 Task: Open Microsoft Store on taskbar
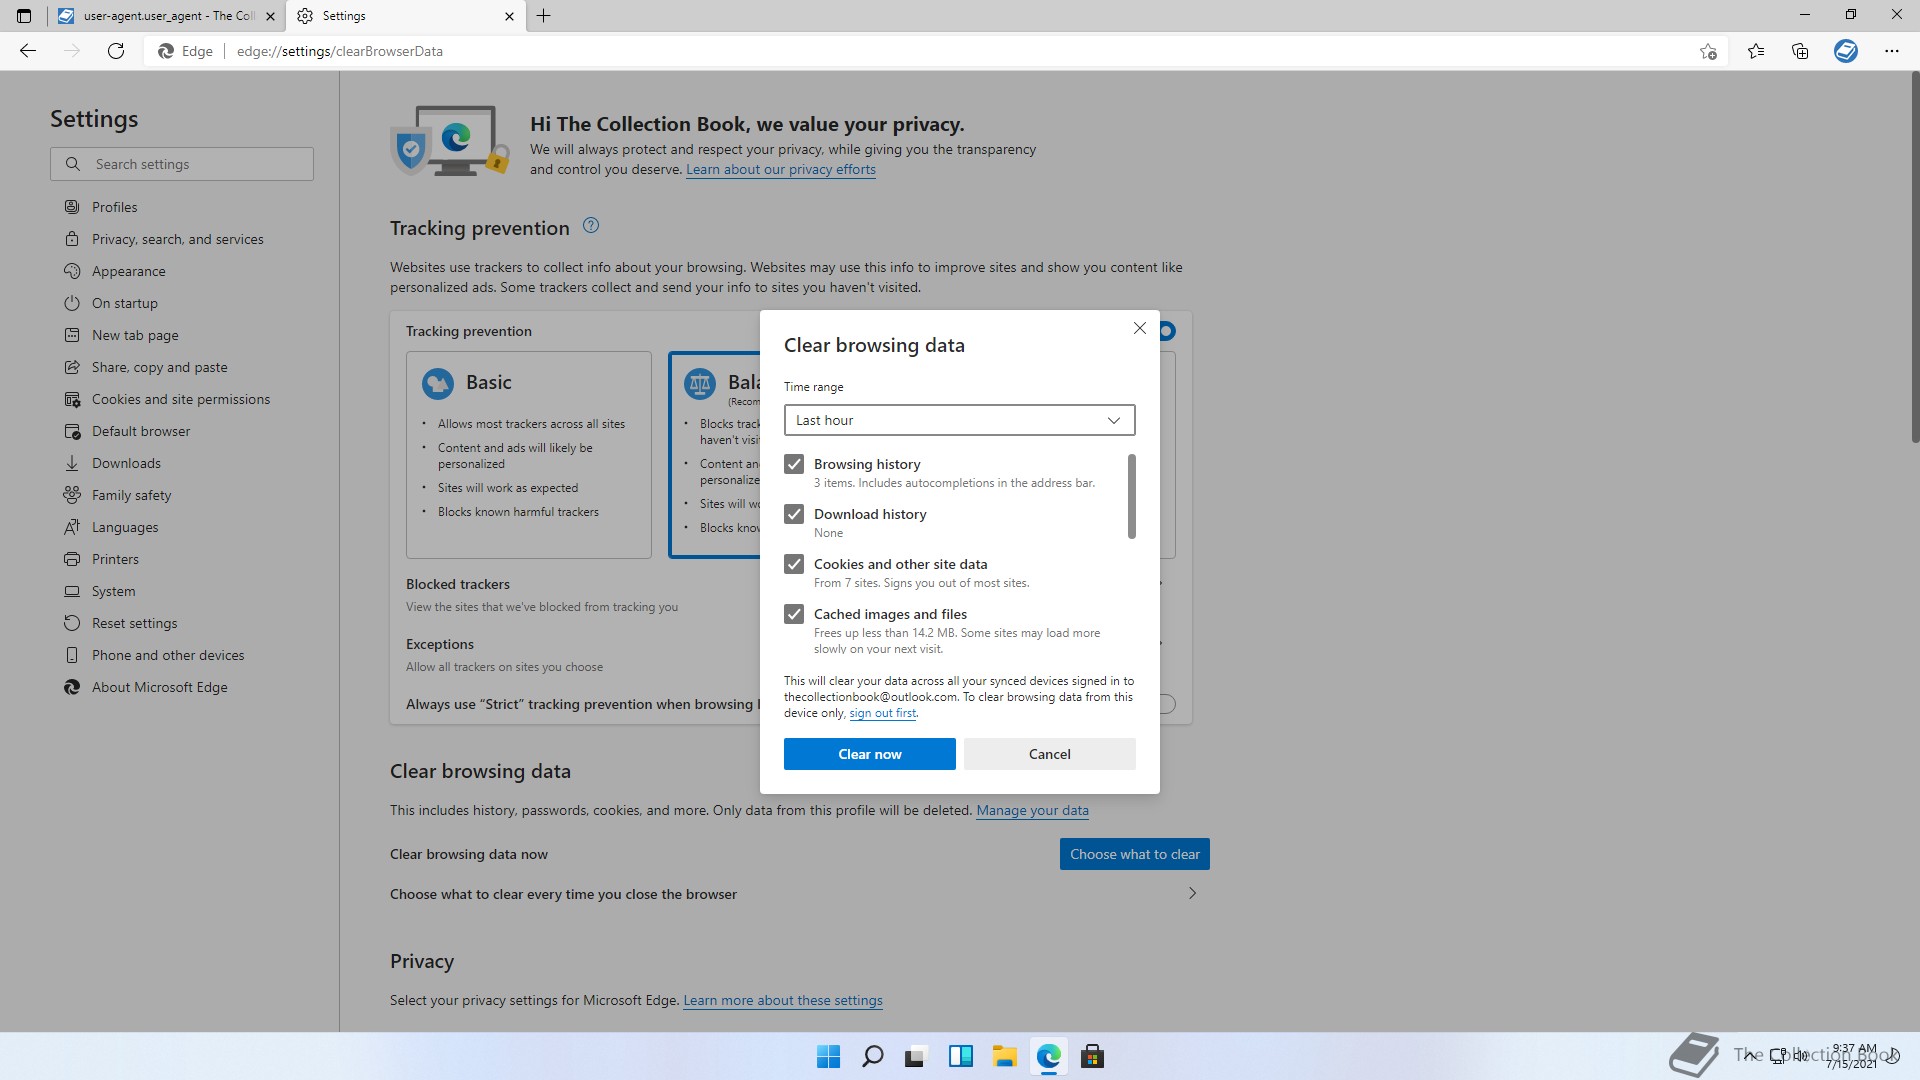point(1092,1056)
